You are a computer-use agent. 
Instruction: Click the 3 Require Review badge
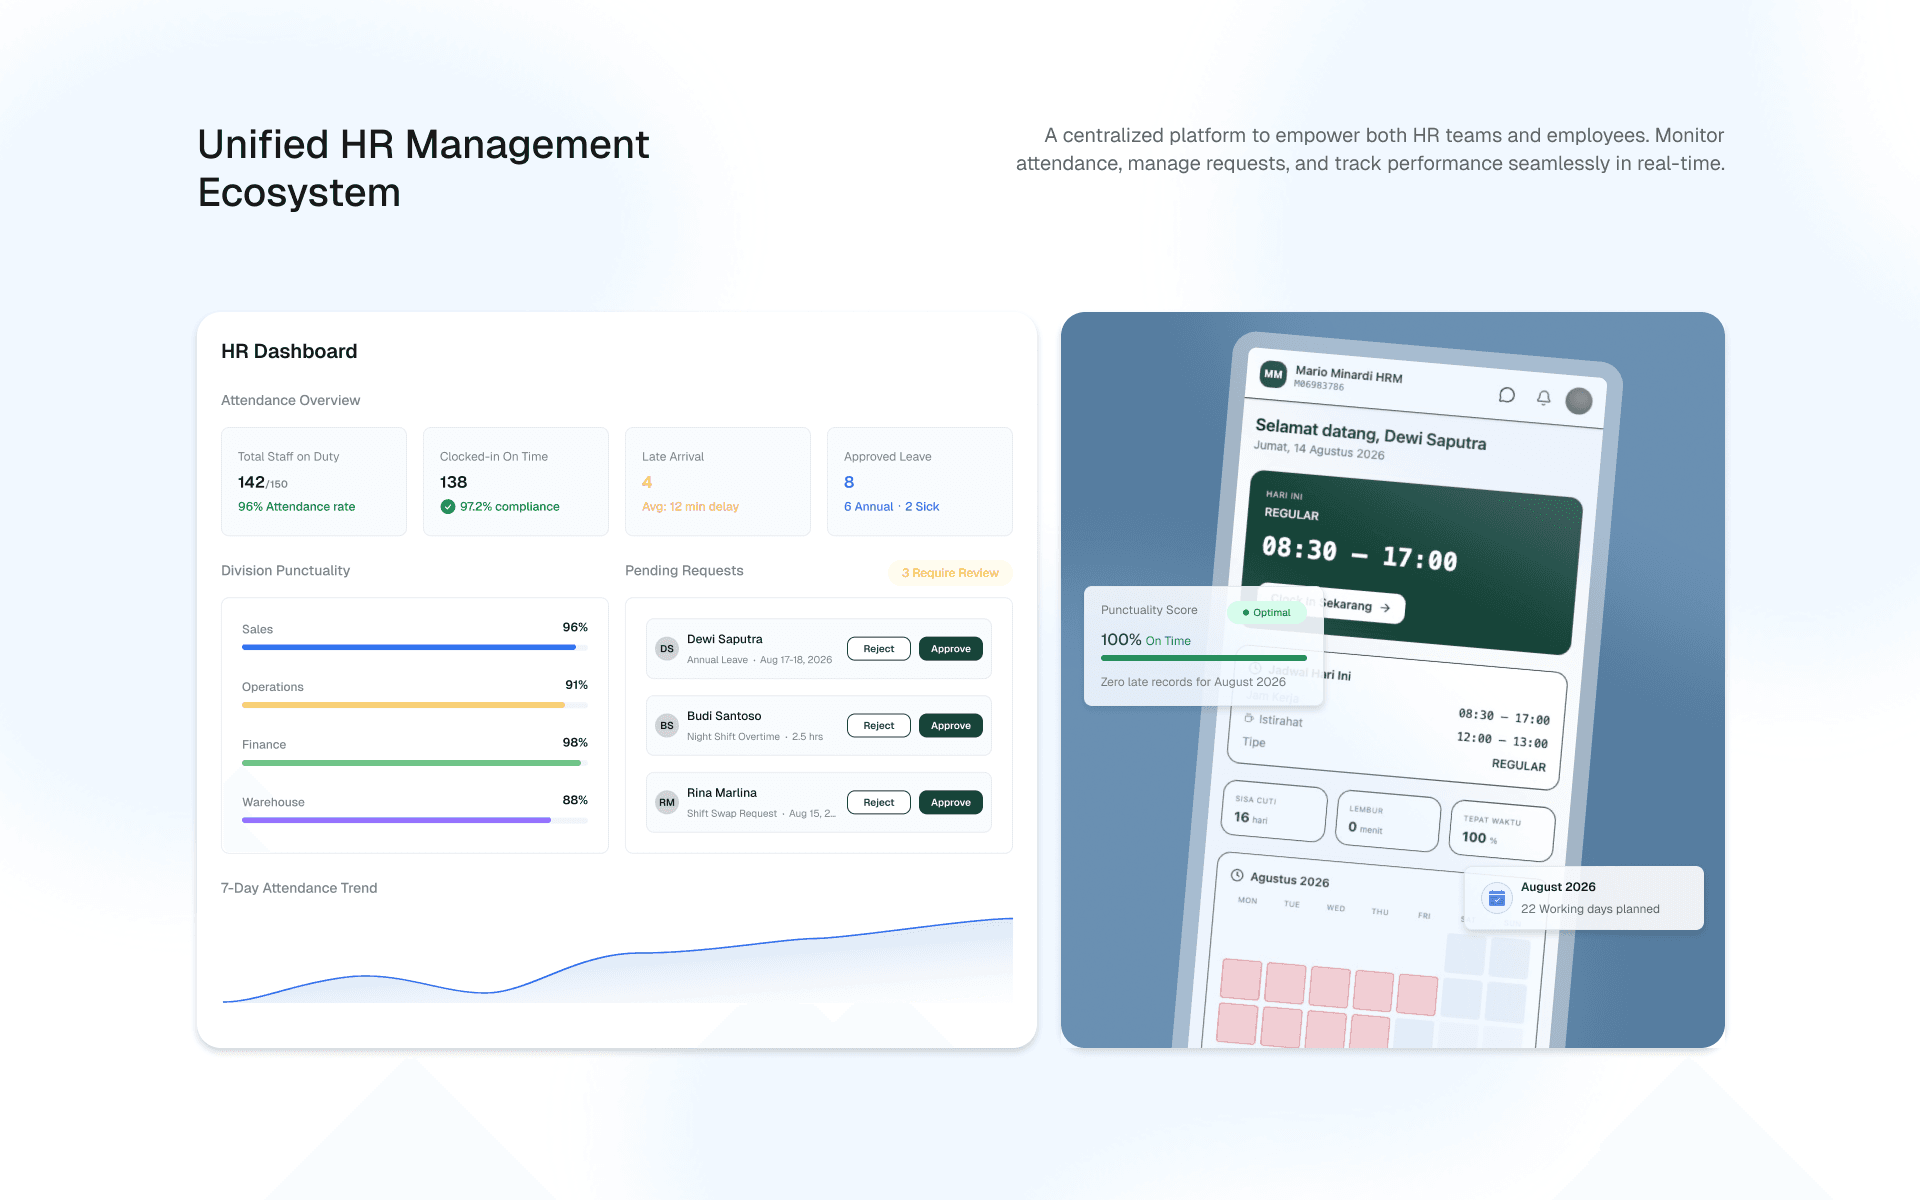point(950,573)
